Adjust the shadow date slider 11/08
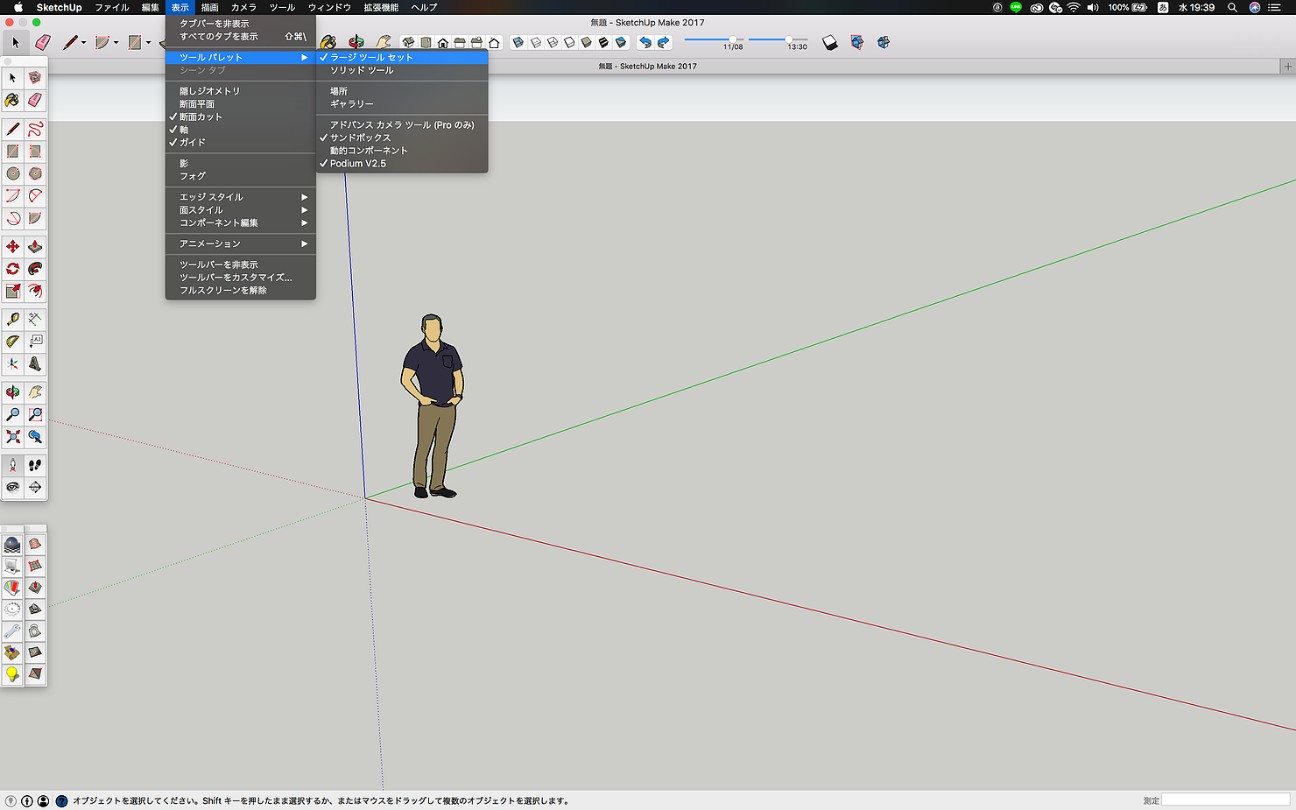 coord(733,39)
